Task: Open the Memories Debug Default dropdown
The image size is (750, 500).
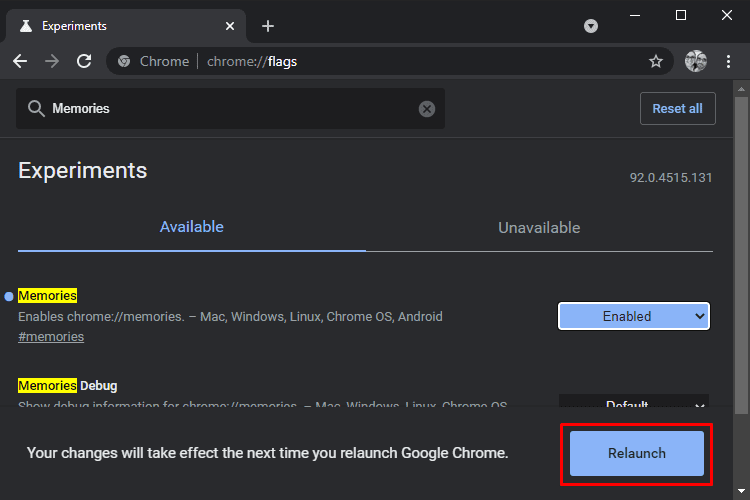Action: (x=634, y=401)
